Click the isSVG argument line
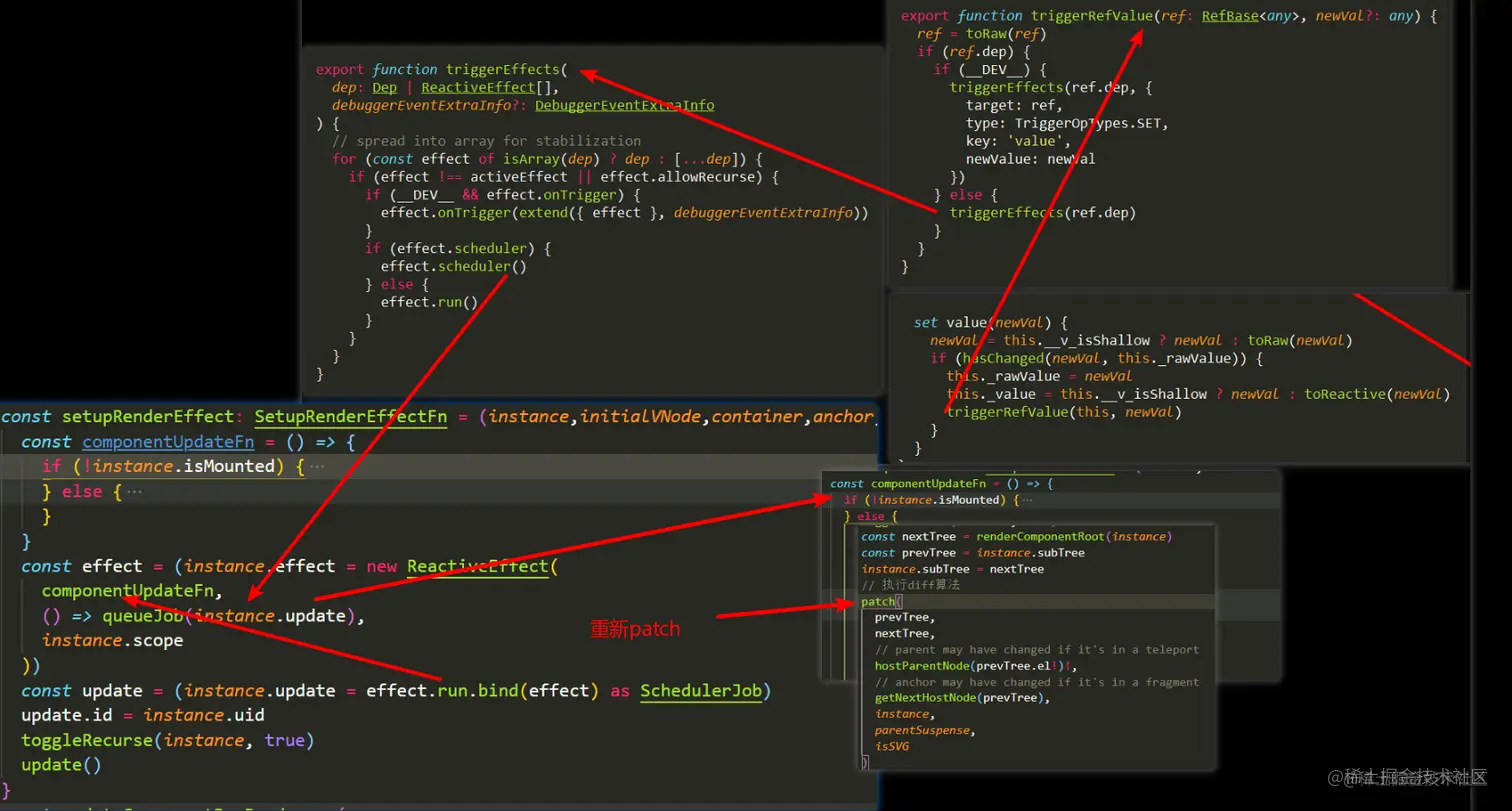Screen dimensions: 1512x811 [893, 746]
